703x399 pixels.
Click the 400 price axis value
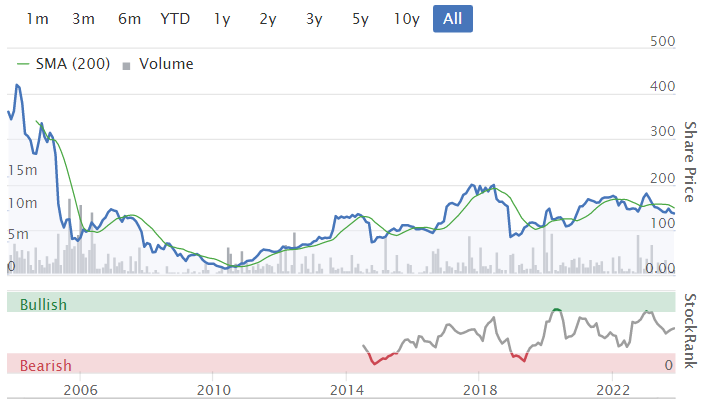[663, 86]
